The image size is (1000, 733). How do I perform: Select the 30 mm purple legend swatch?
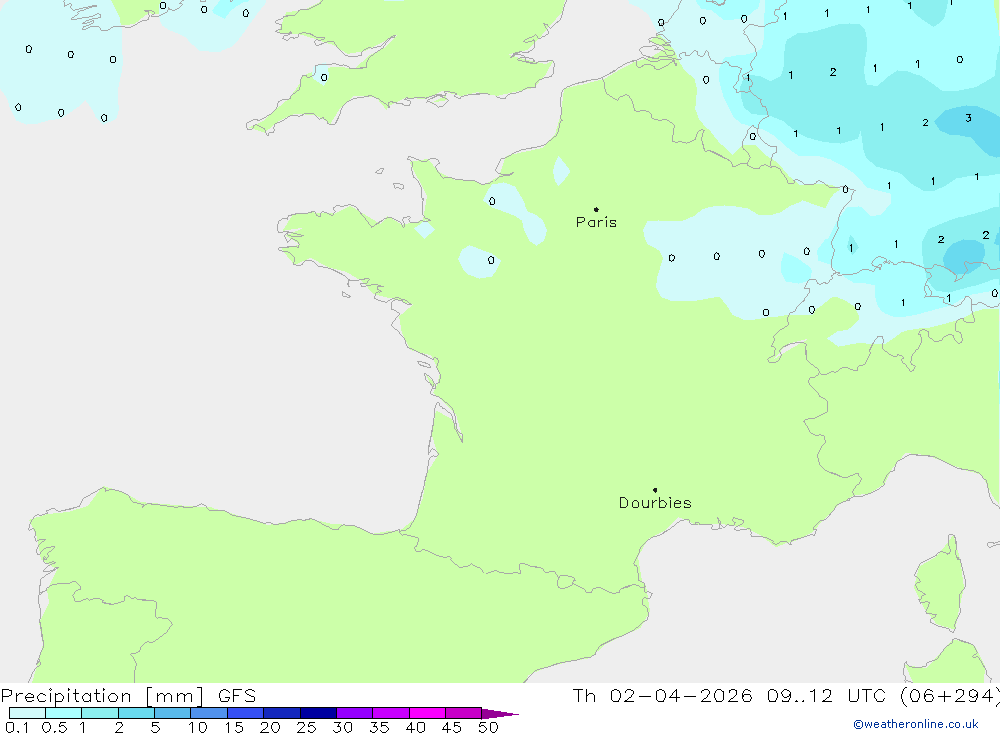354,713
